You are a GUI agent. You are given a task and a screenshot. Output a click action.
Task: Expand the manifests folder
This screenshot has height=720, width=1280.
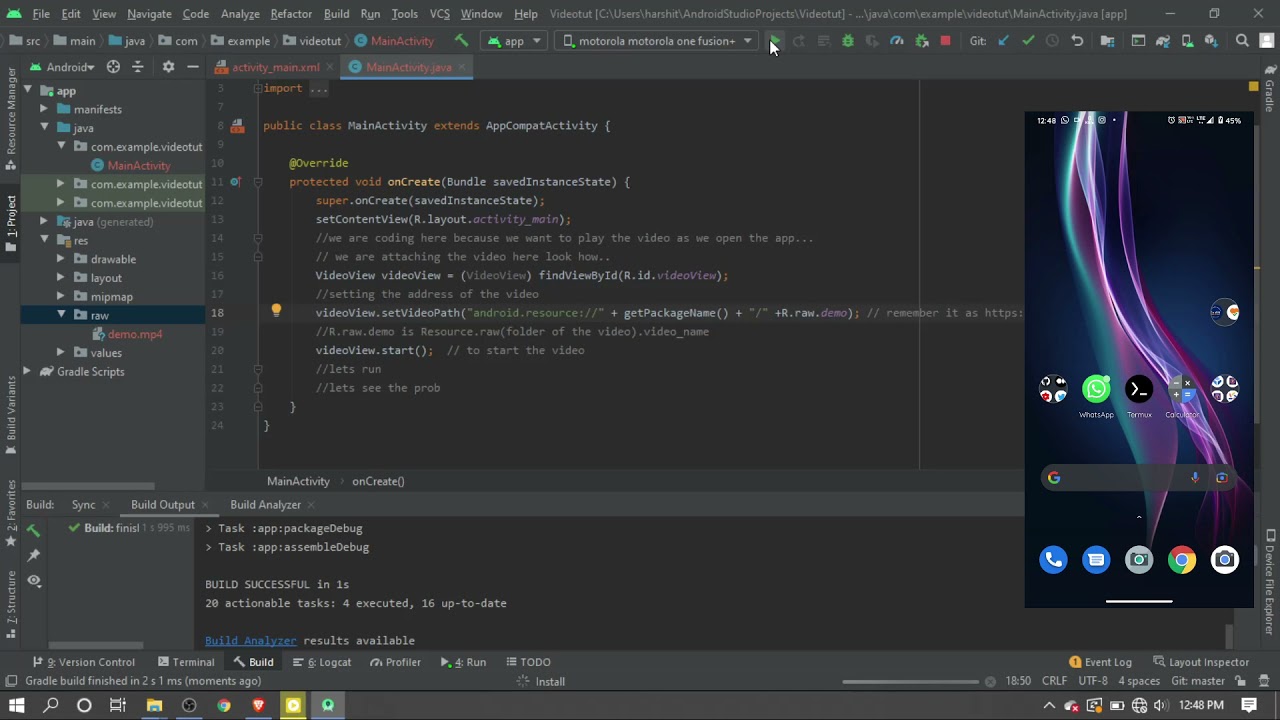tap(44, 109)
